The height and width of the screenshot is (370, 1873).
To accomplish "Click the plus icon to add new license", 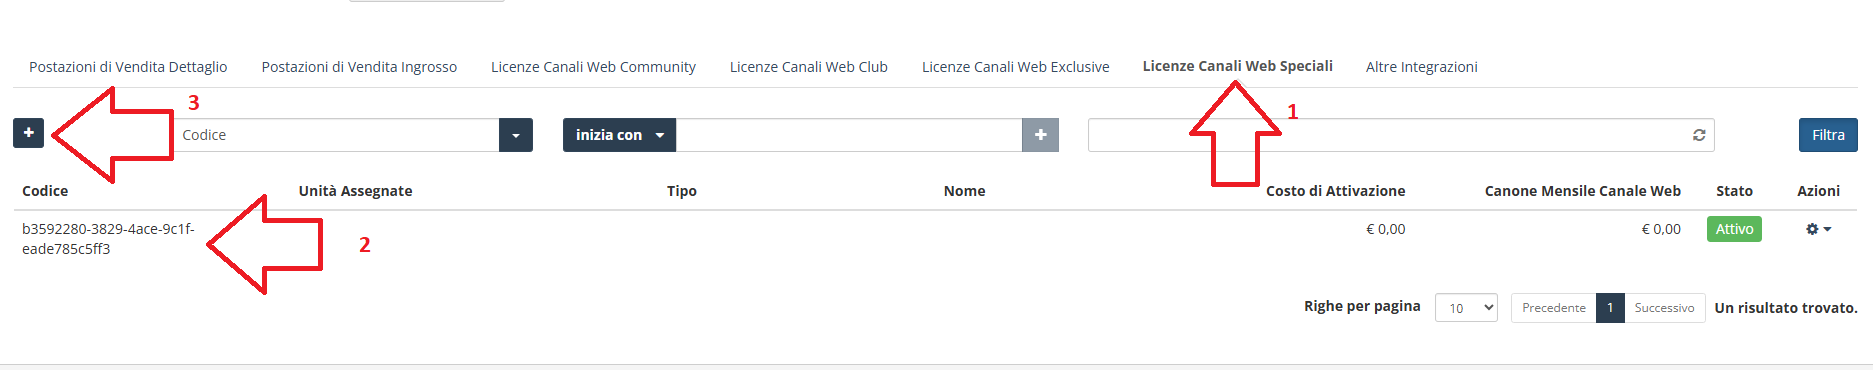I will 28,133.
